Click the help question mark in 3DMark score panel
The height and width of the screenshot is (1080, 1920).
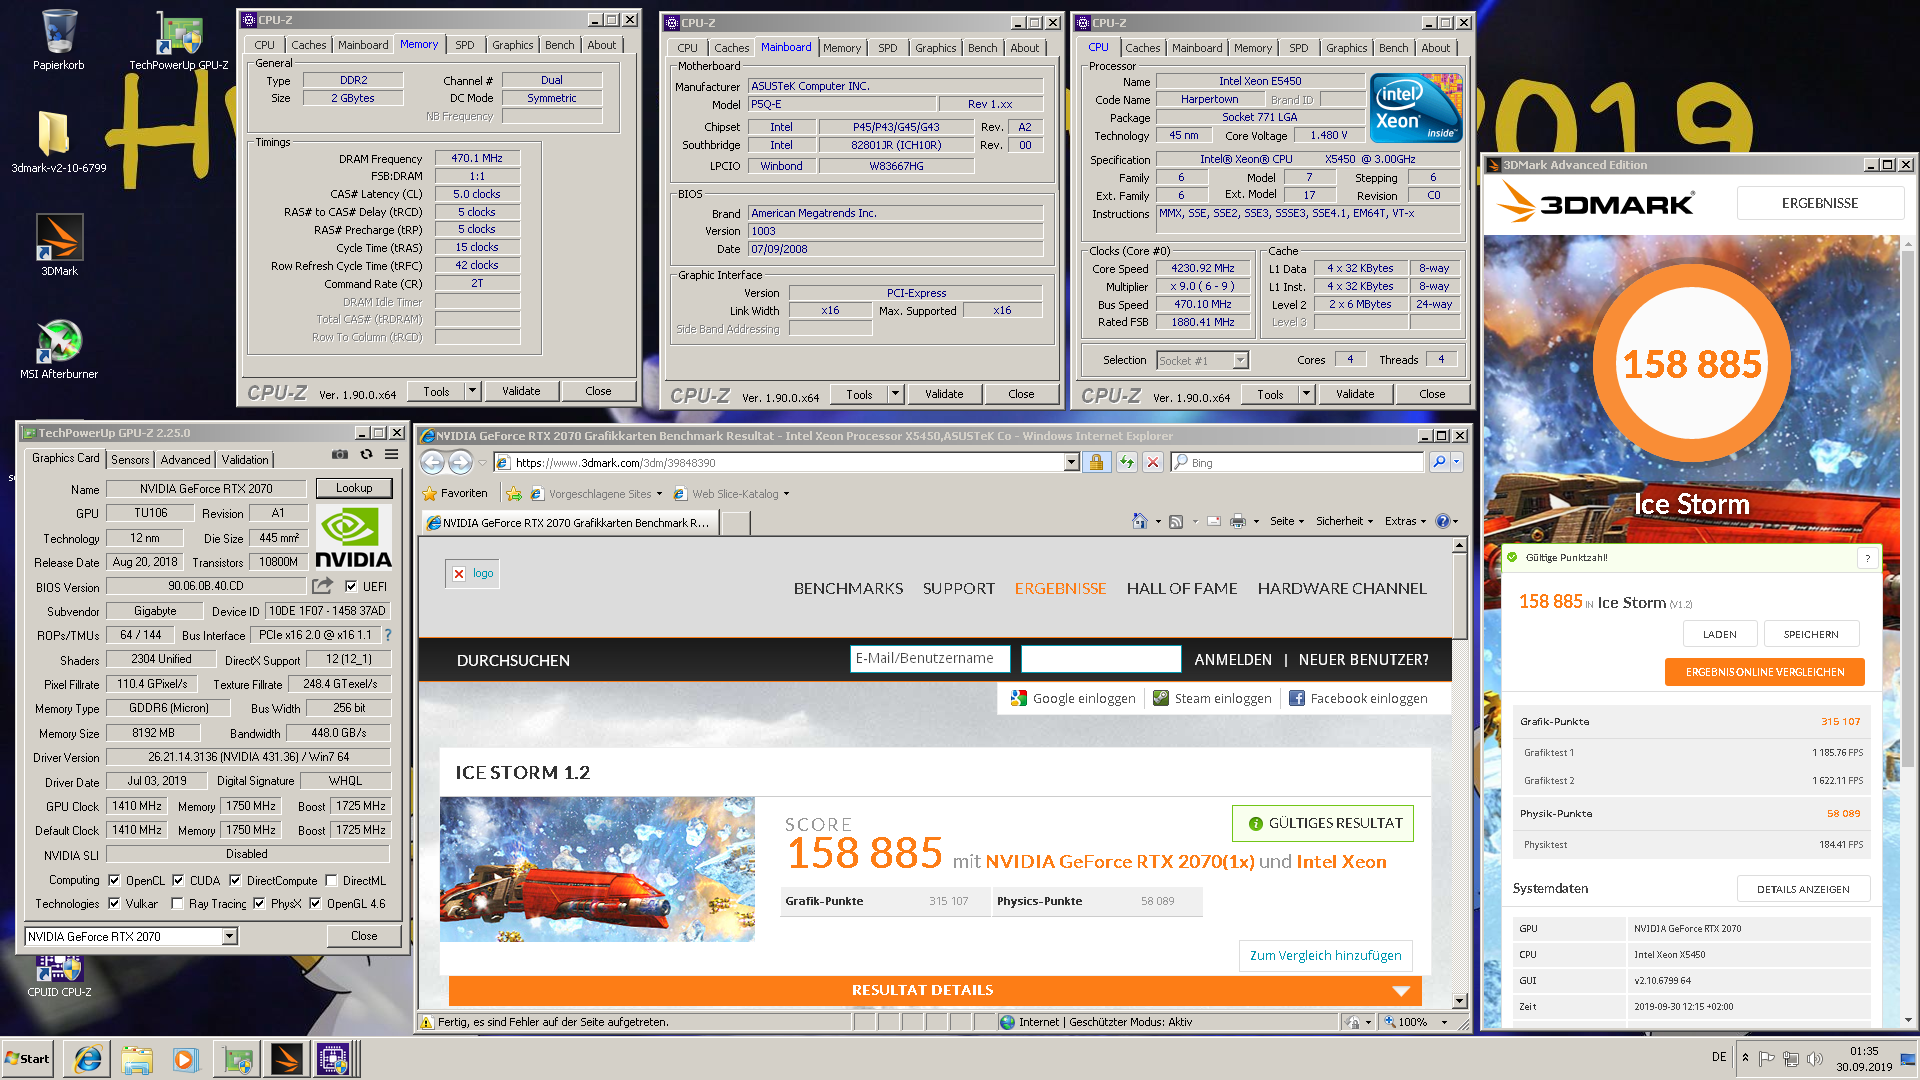coord(1867,558)
